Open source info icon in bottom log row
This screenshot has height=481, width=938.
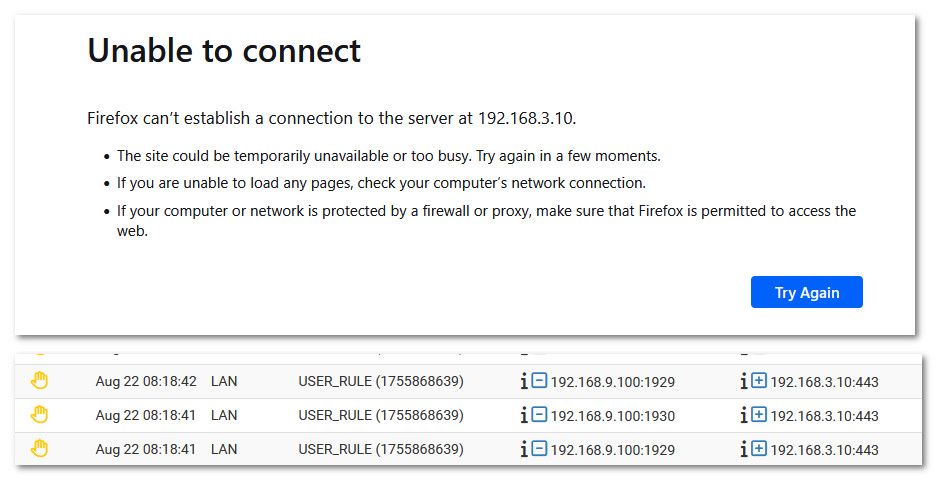click(524, 449)
